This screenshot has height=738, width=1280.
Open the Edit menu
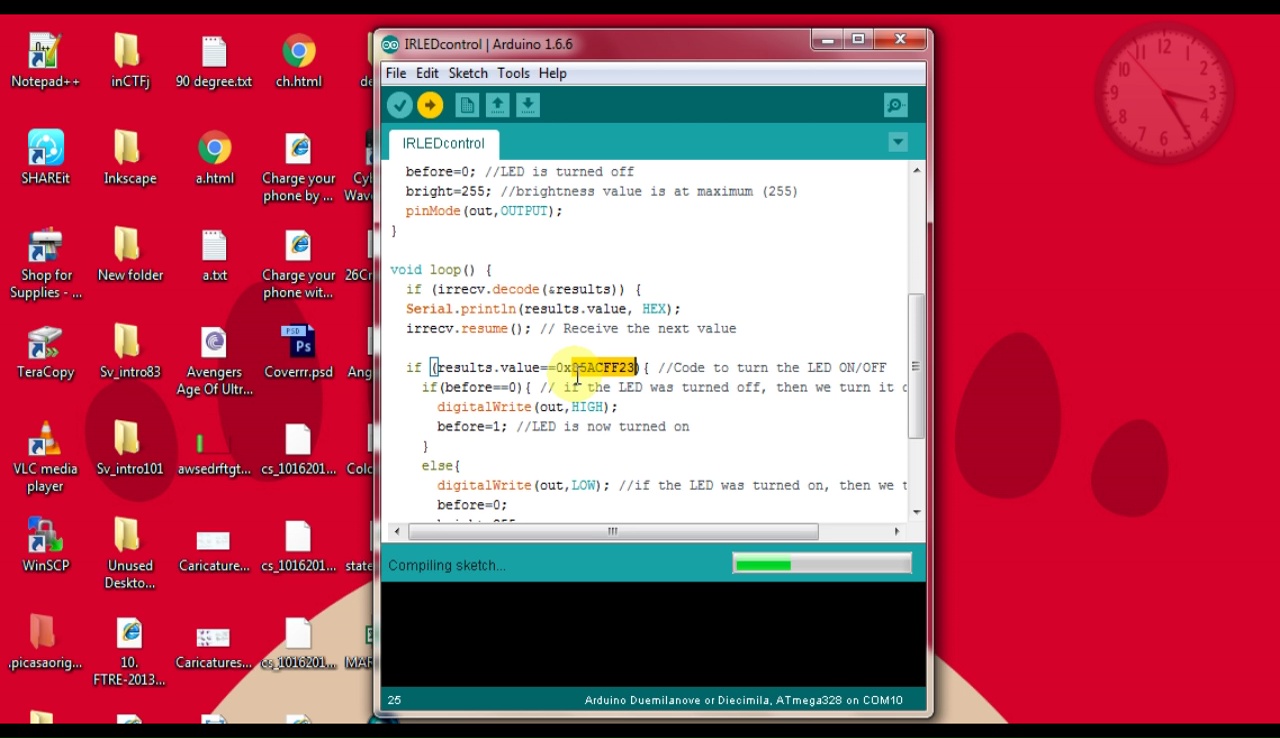[427, 73]
